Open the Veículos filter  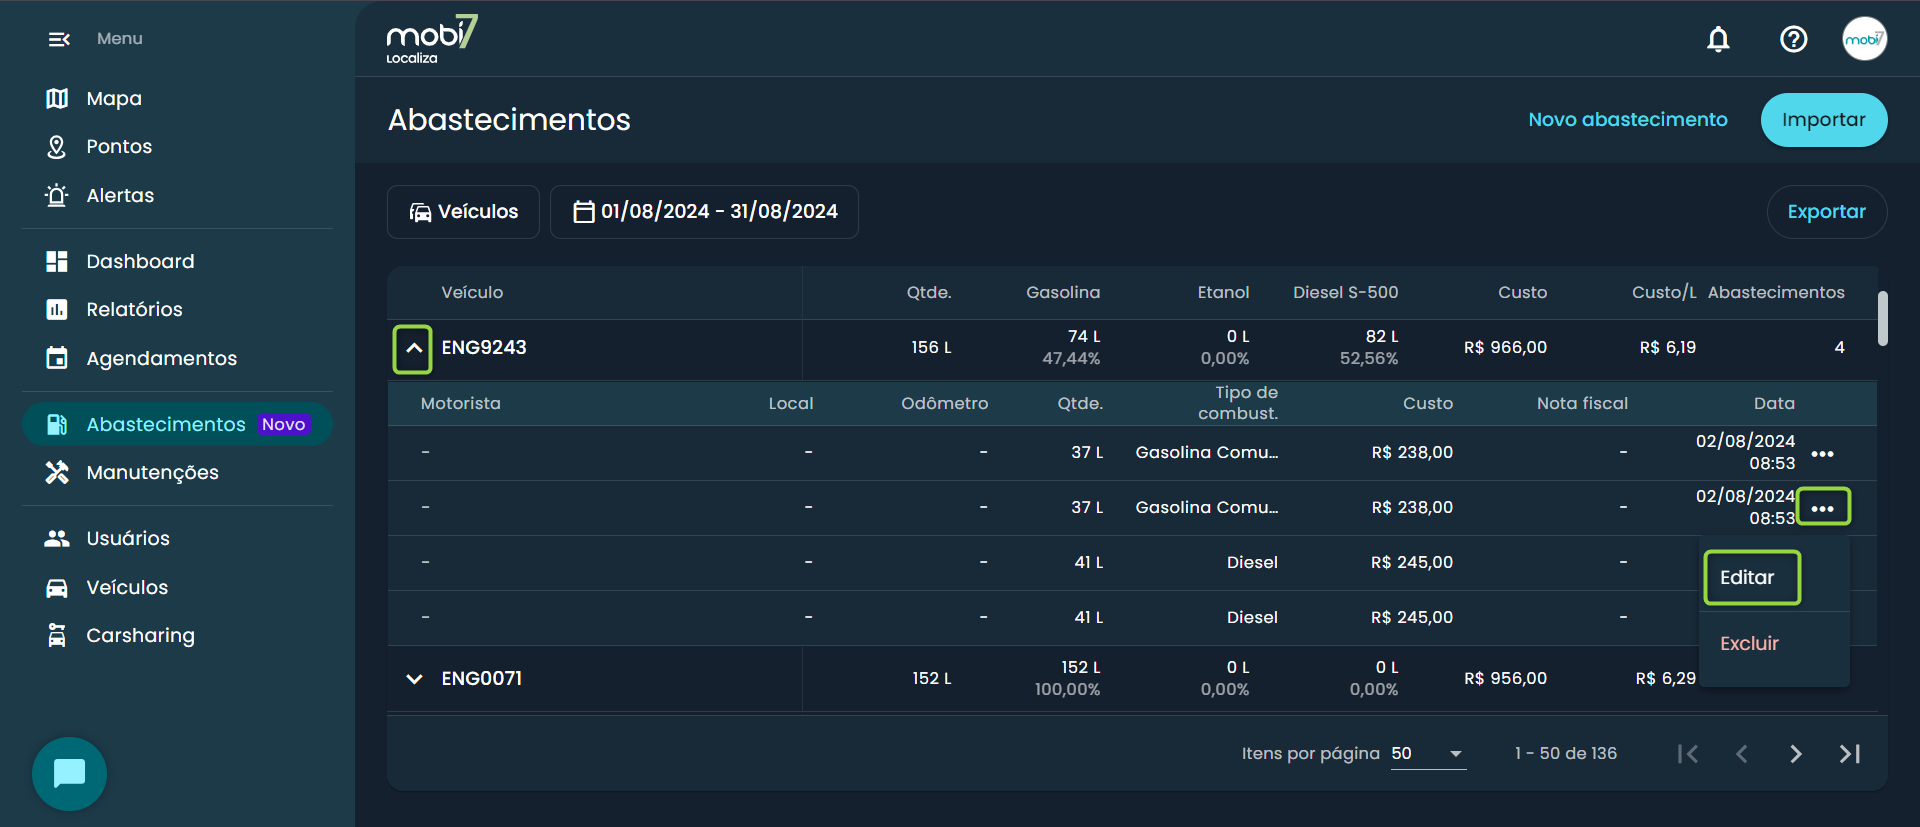pos(463,212)
